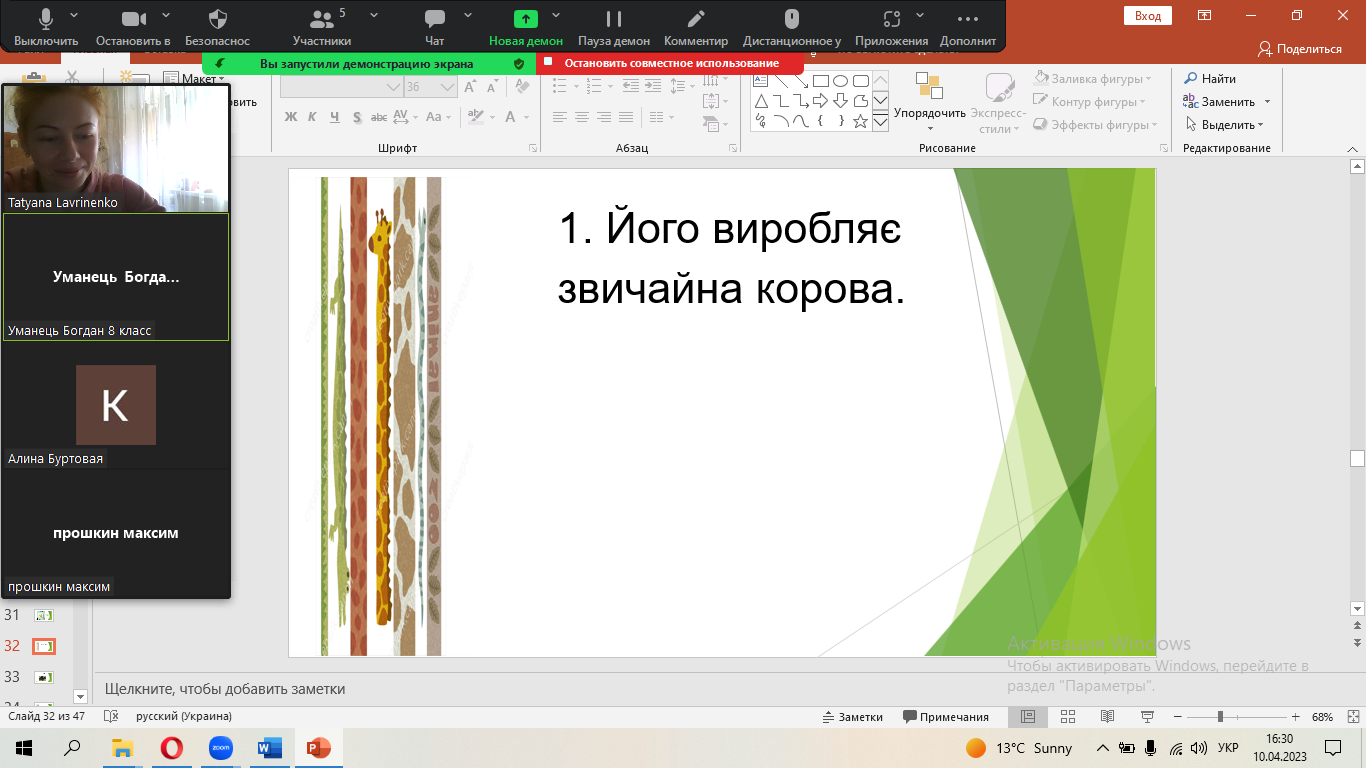Switch to Slide Sorter view
Image resolution: width=1366 pixels, height=768 pixels.
click(1068, 717)
